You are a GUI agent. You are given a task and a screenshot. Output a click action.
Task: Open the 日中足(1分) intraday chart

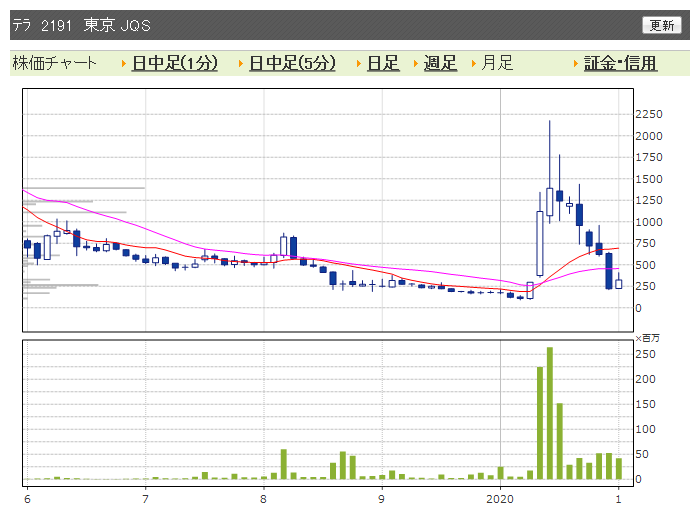[x=175, y=63]
